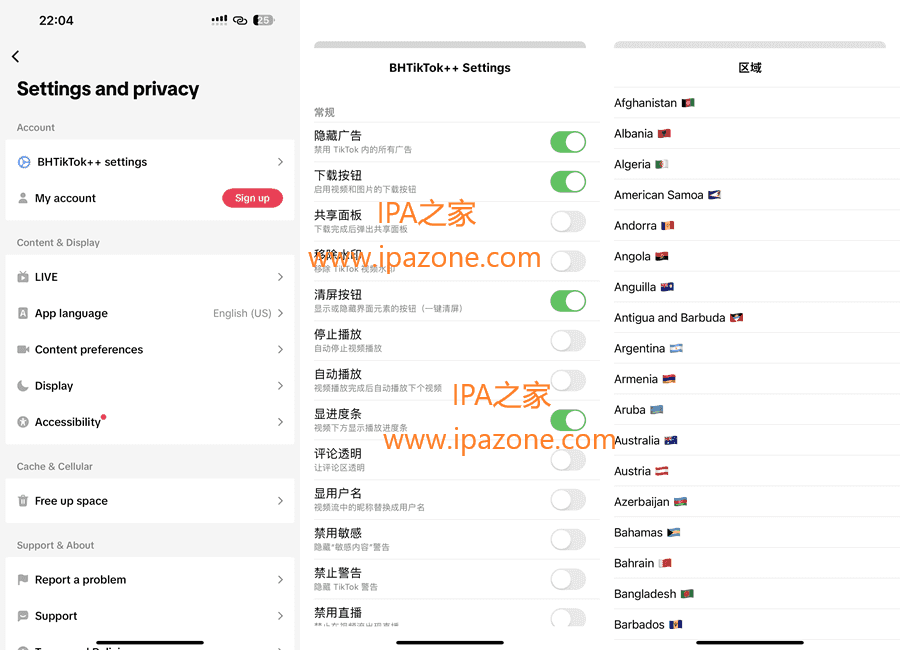This screenshot has height=650, width=900.
Task: Tap the 区域 region sheet grabber bar
Action: [x=750, y=44]
